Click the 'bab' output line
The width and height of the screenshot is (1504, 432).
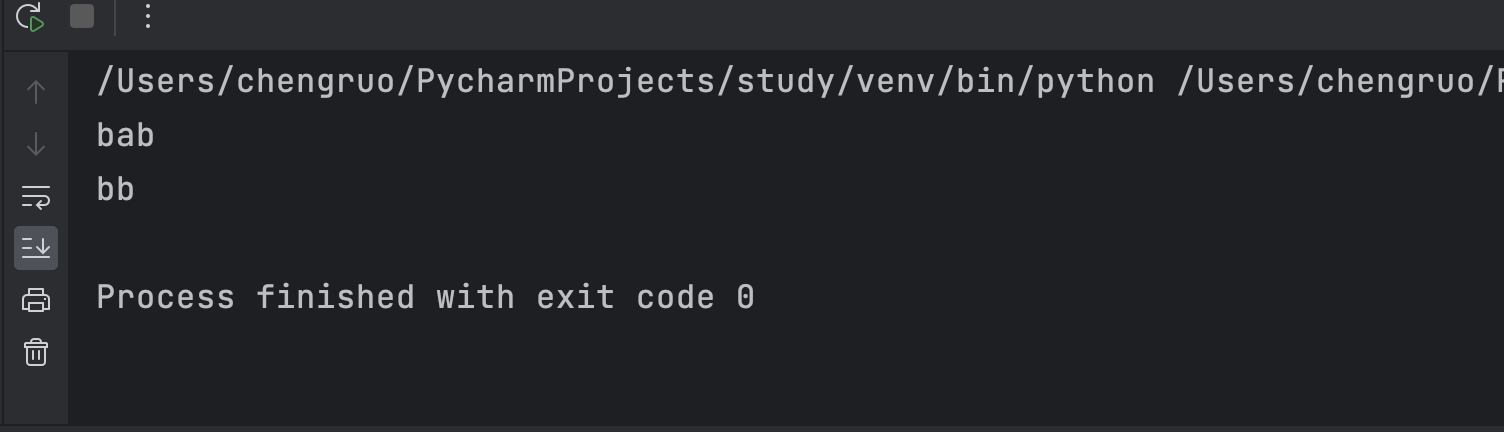click(x=125, y=135)
